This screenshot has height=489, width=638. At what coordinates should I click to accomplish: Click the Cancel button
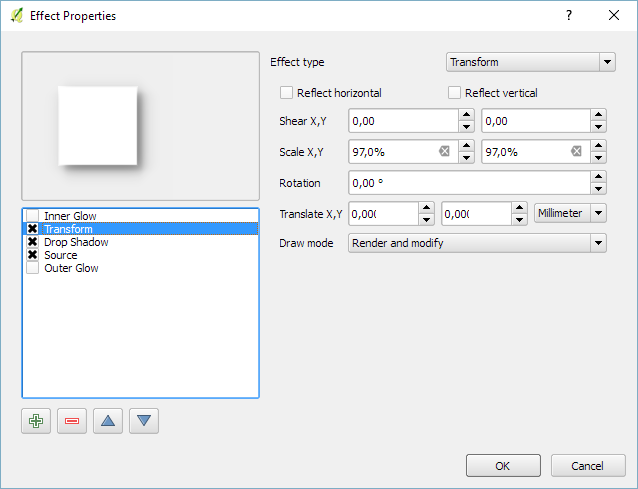click(587, 466)
